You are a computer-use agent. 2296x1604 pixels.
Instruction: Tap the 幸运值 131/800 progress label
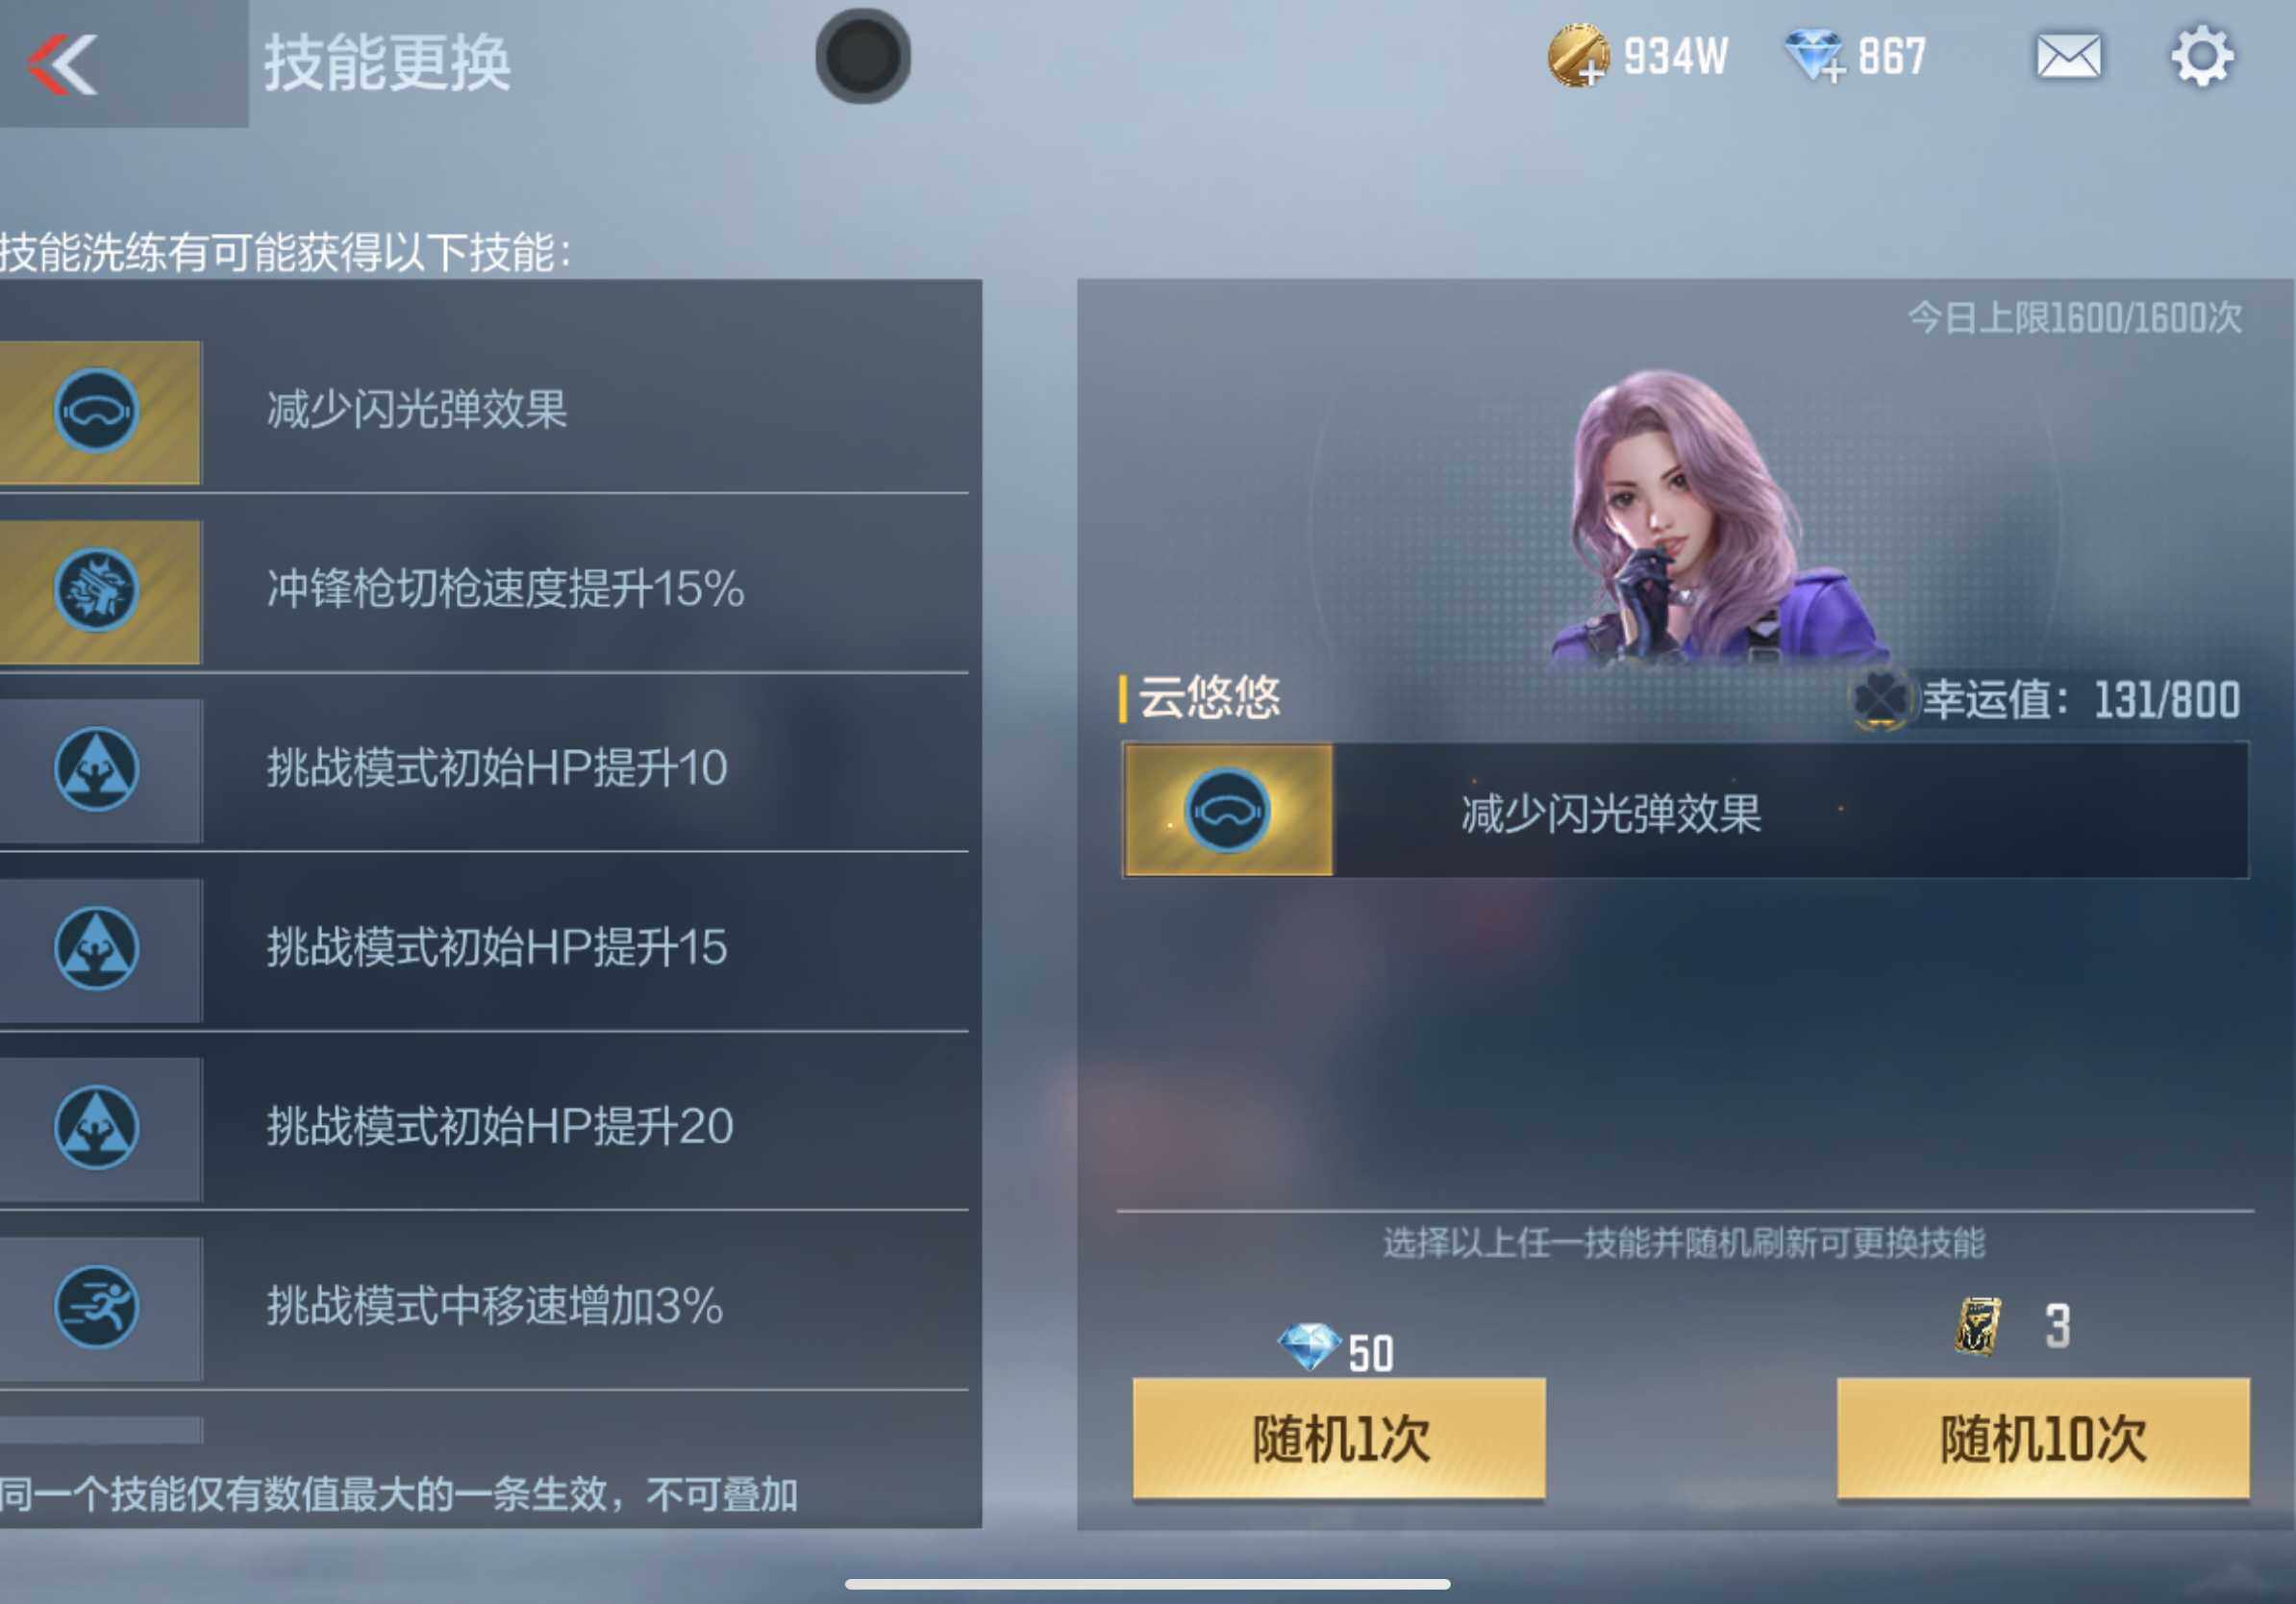pyautogui.click(x=2080, y=700)
